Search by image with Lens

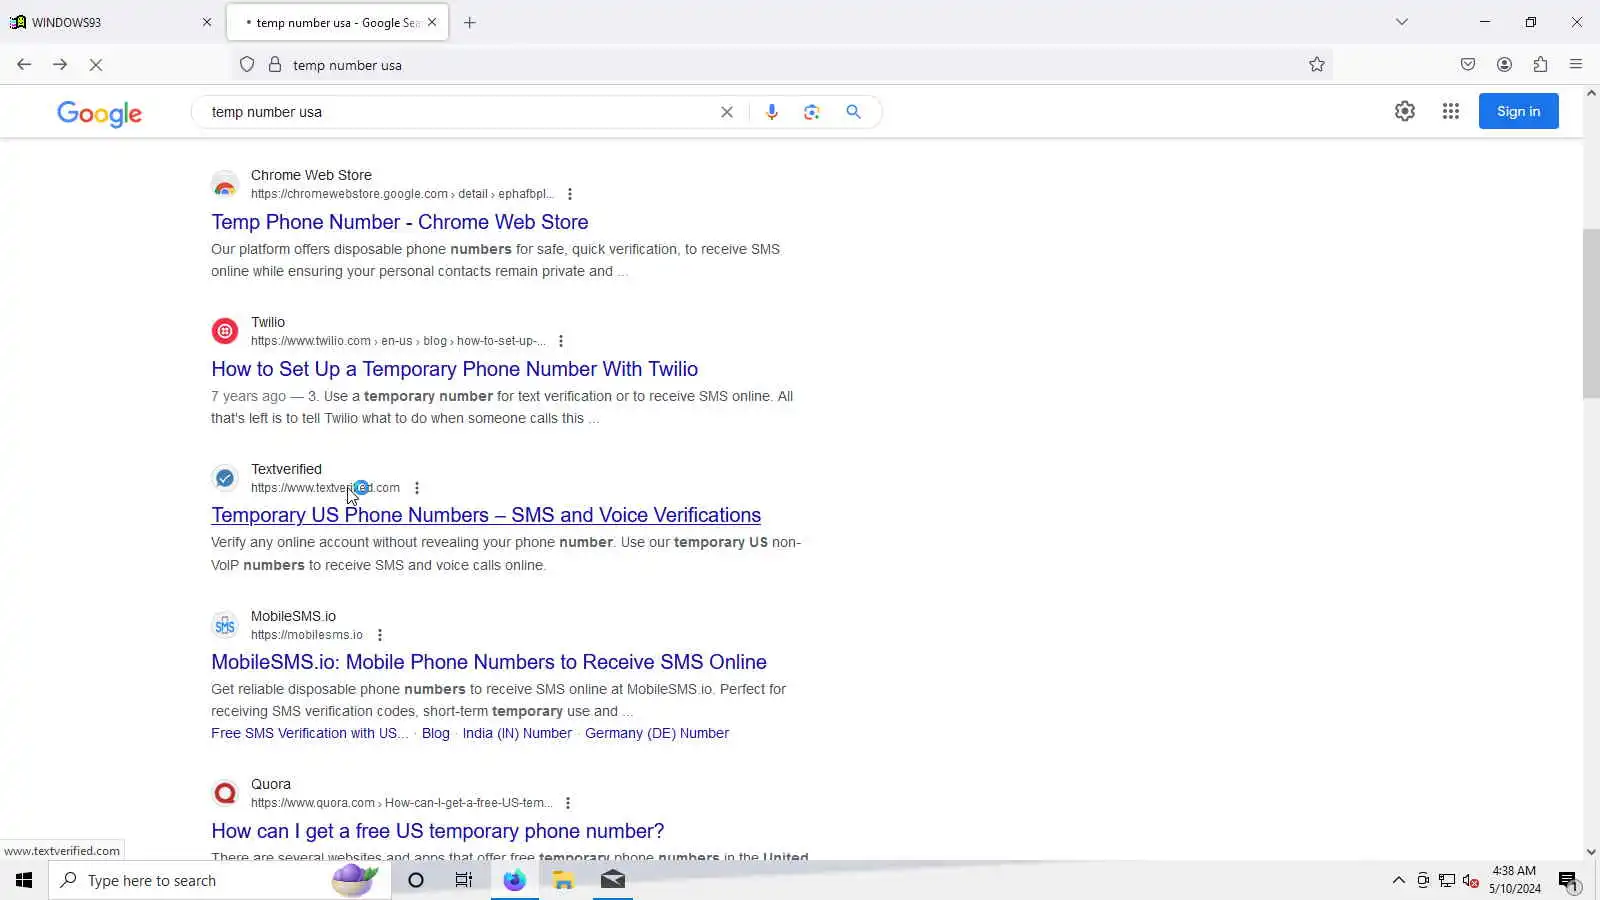tap(811, 112)
